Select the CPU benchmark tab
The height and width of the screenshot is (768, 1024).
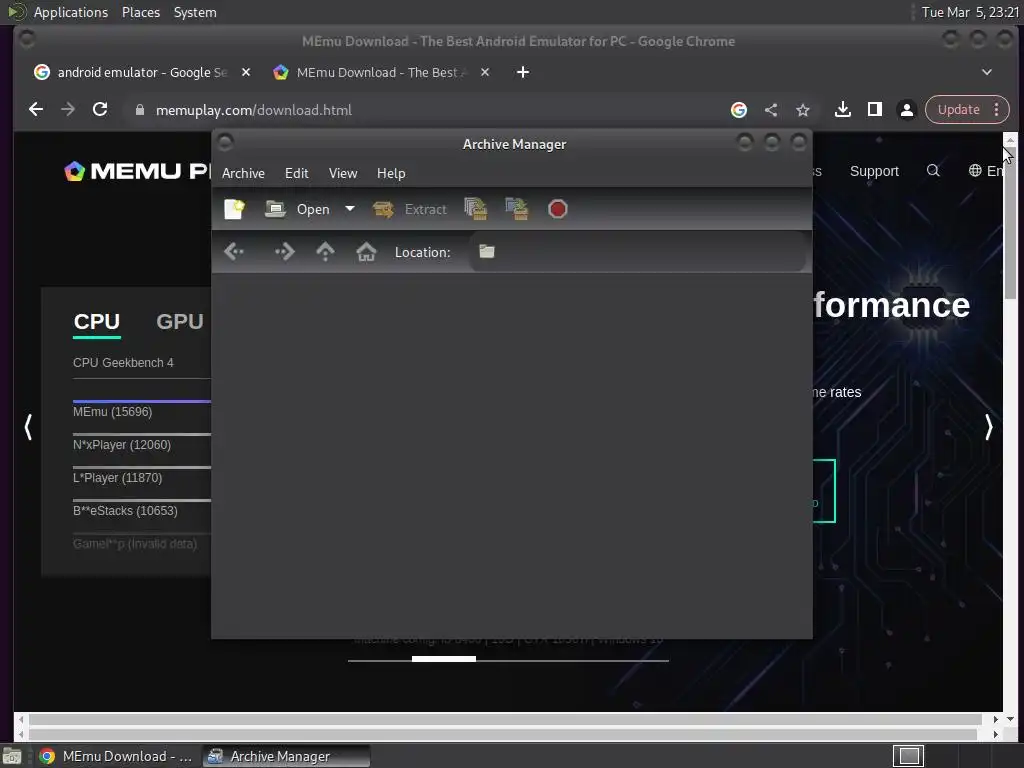pos(97,322)
